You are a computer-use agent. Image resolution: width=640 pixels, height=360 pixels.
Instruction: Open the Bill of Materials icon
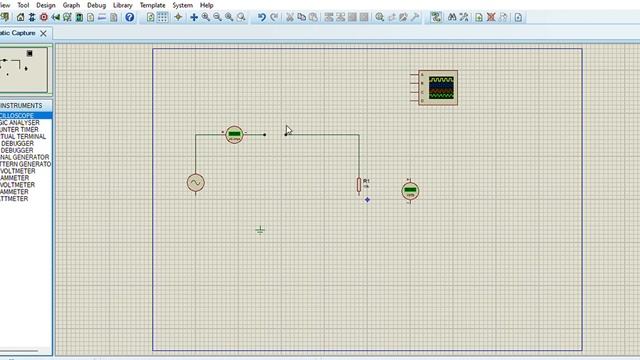click(x=91, y=17)
